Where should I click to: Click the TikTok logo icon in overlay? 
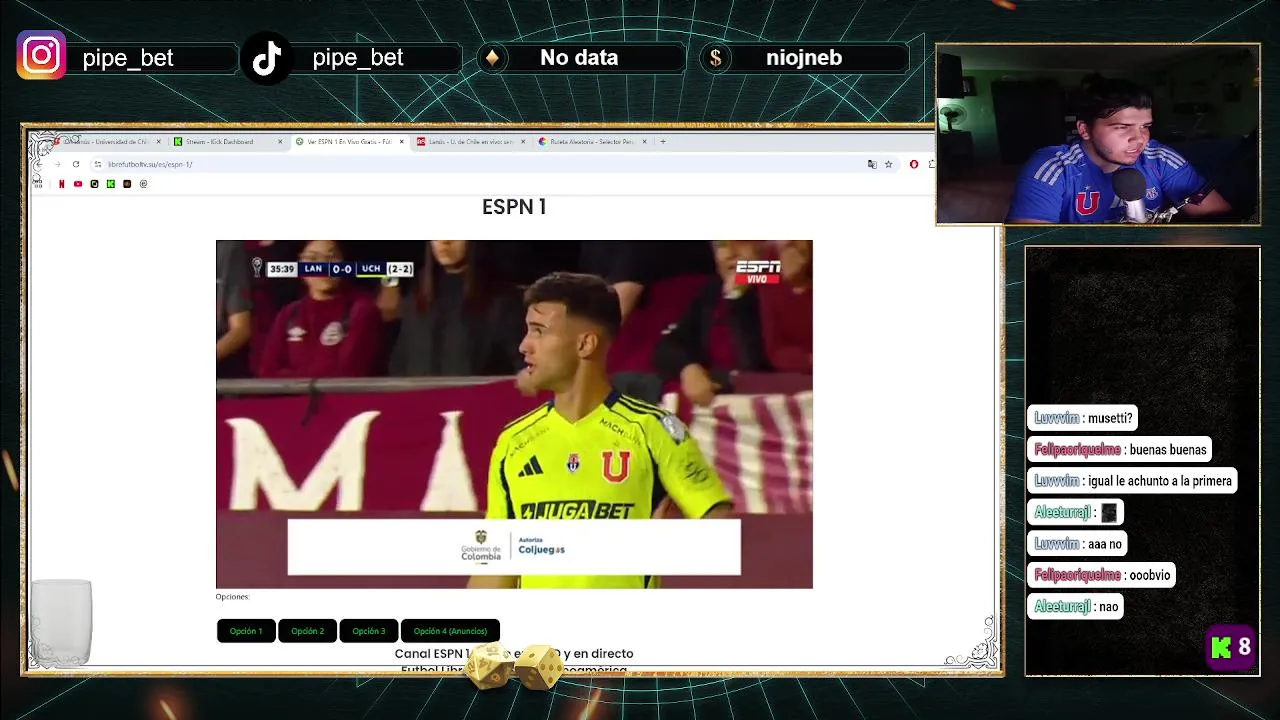pos(267,59)
